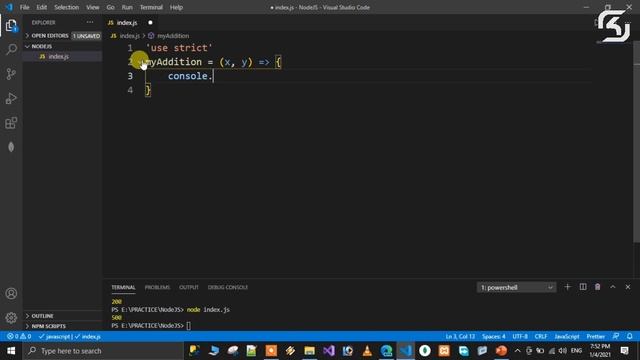Change file encoding UTF-8
Screen dimensions: 640x360
click(520, 336)
